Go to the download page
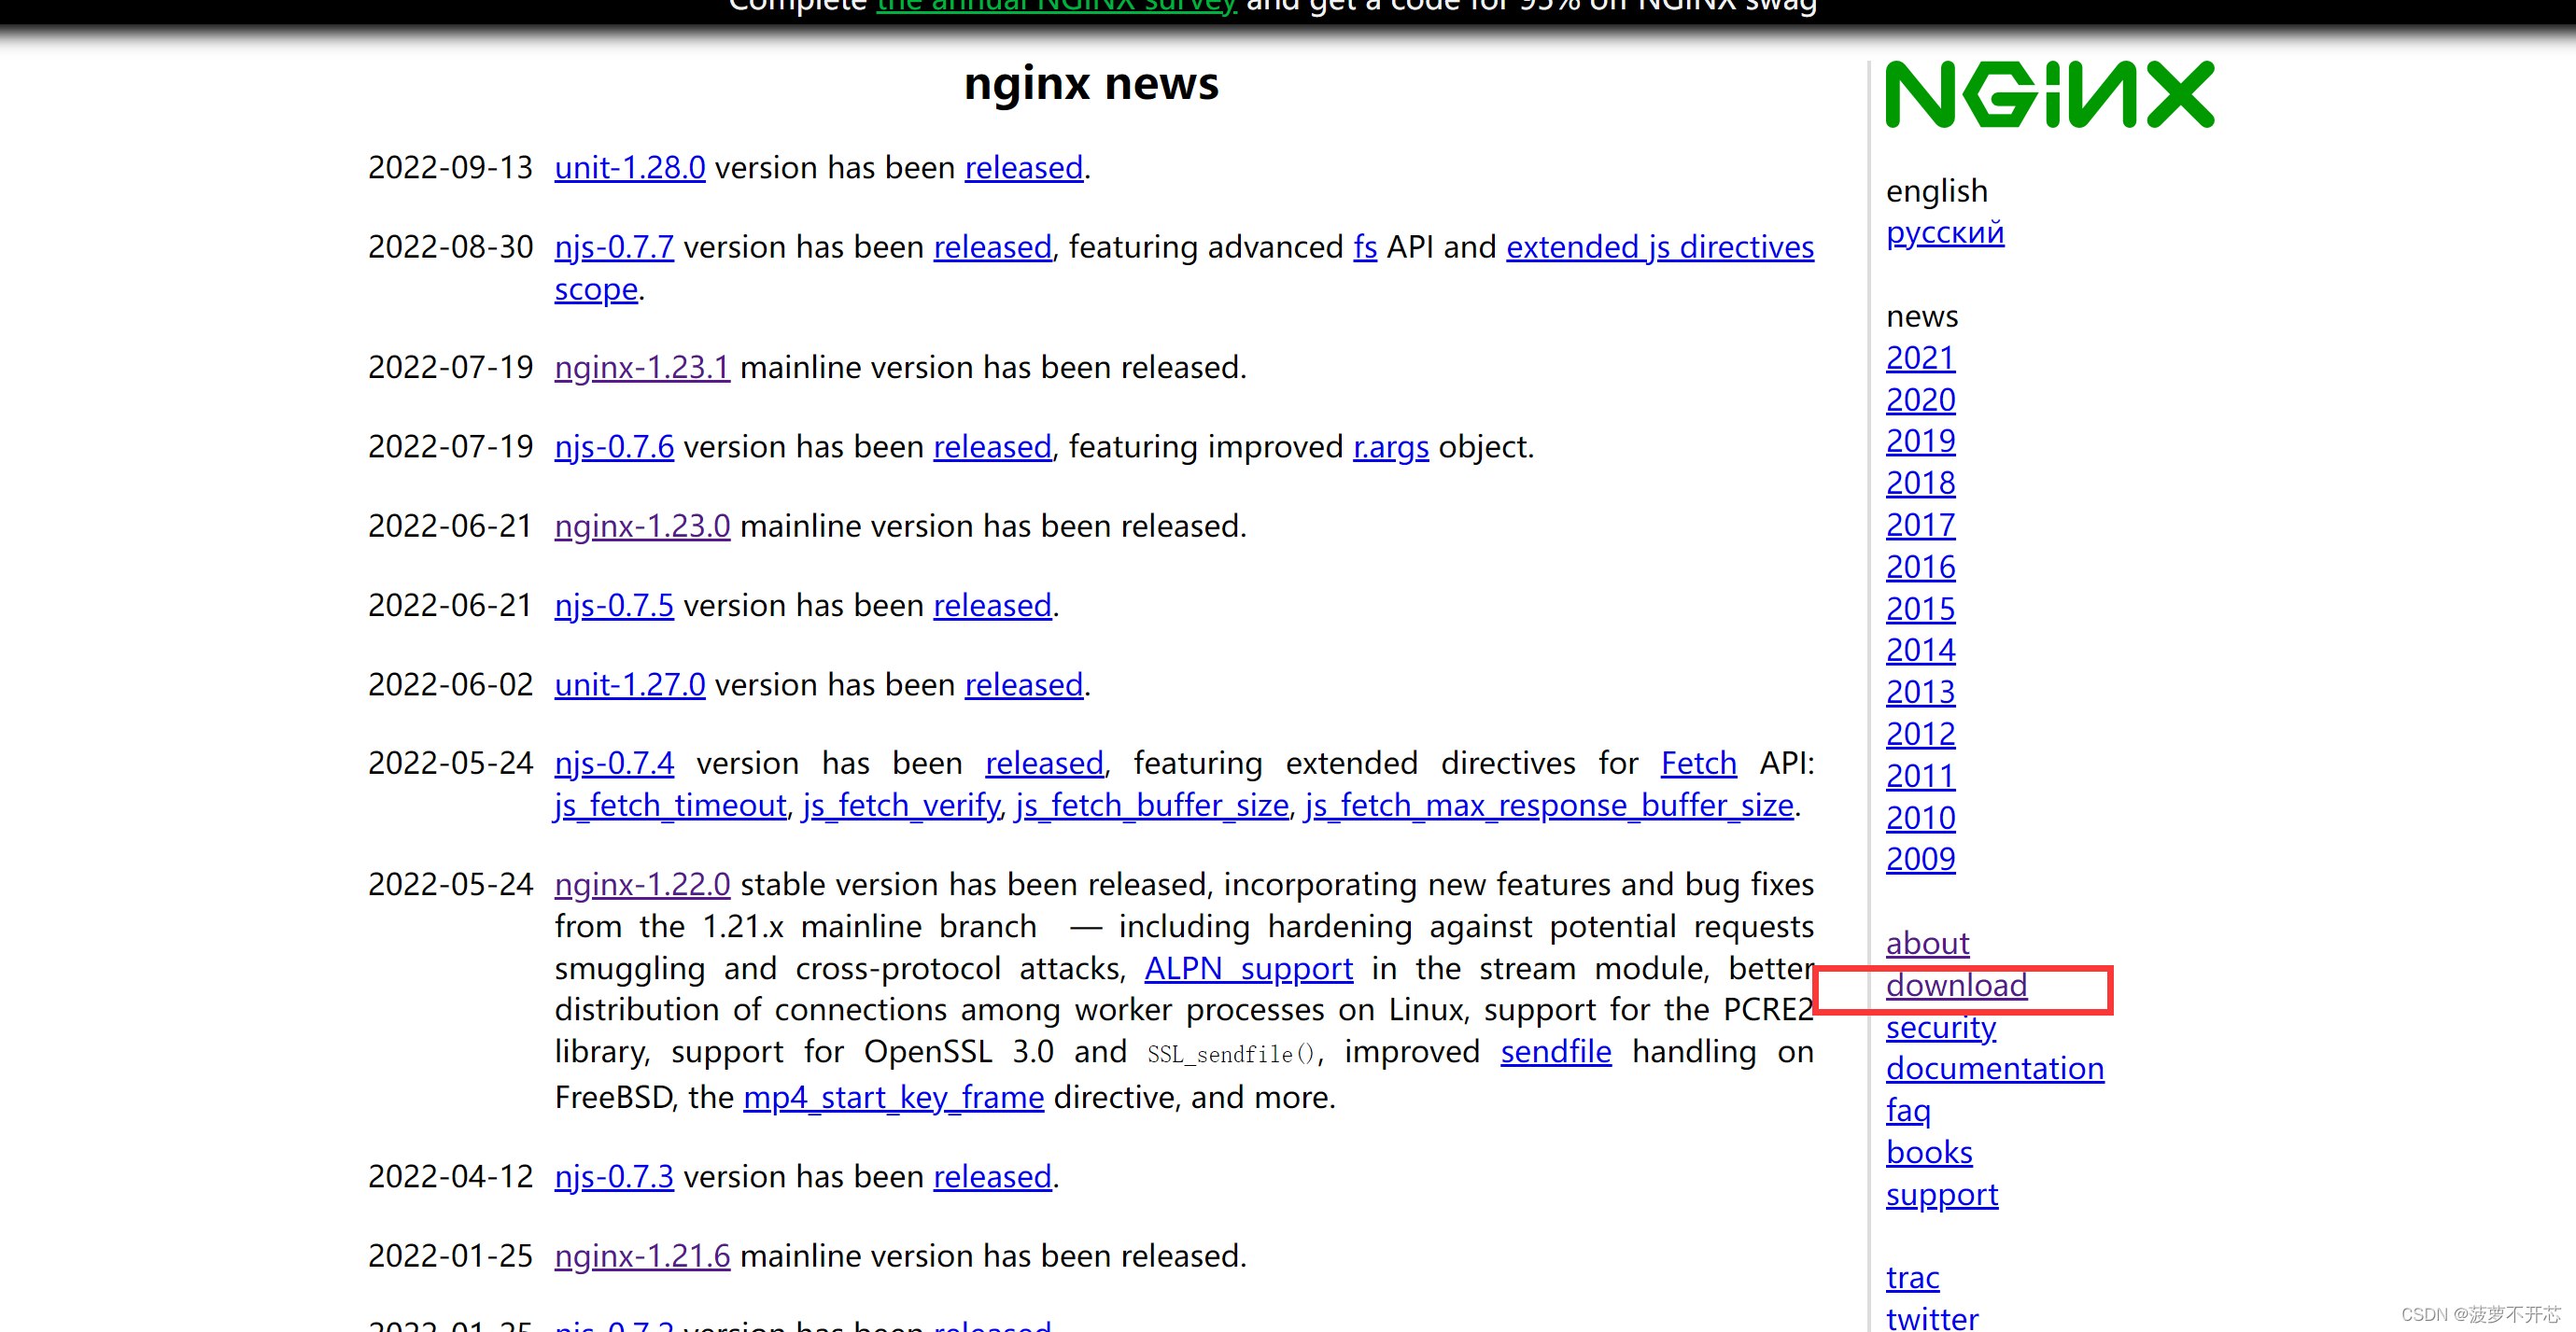2576x1332 pixels. pos(1956,985)
